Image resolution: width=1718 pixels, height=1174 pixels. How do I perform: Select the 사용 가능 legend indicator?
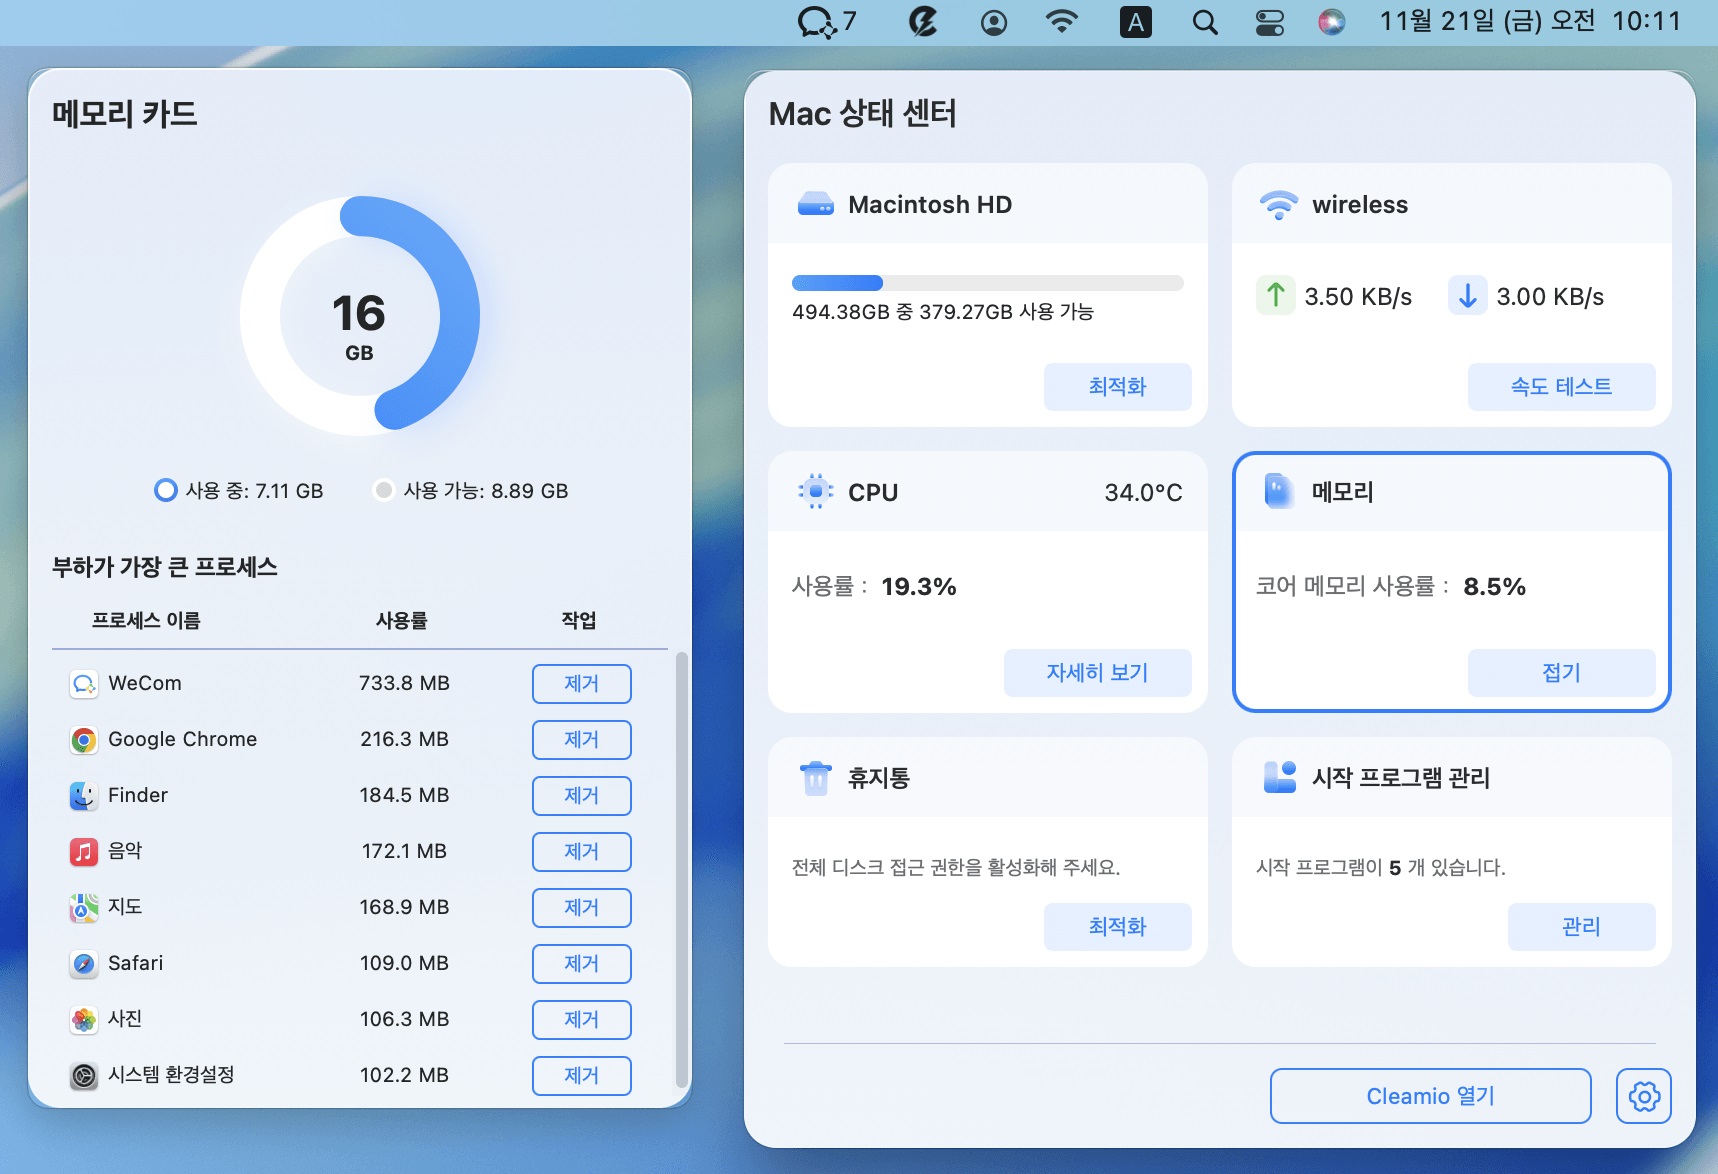pyautogui.click(x=382, y=490)
